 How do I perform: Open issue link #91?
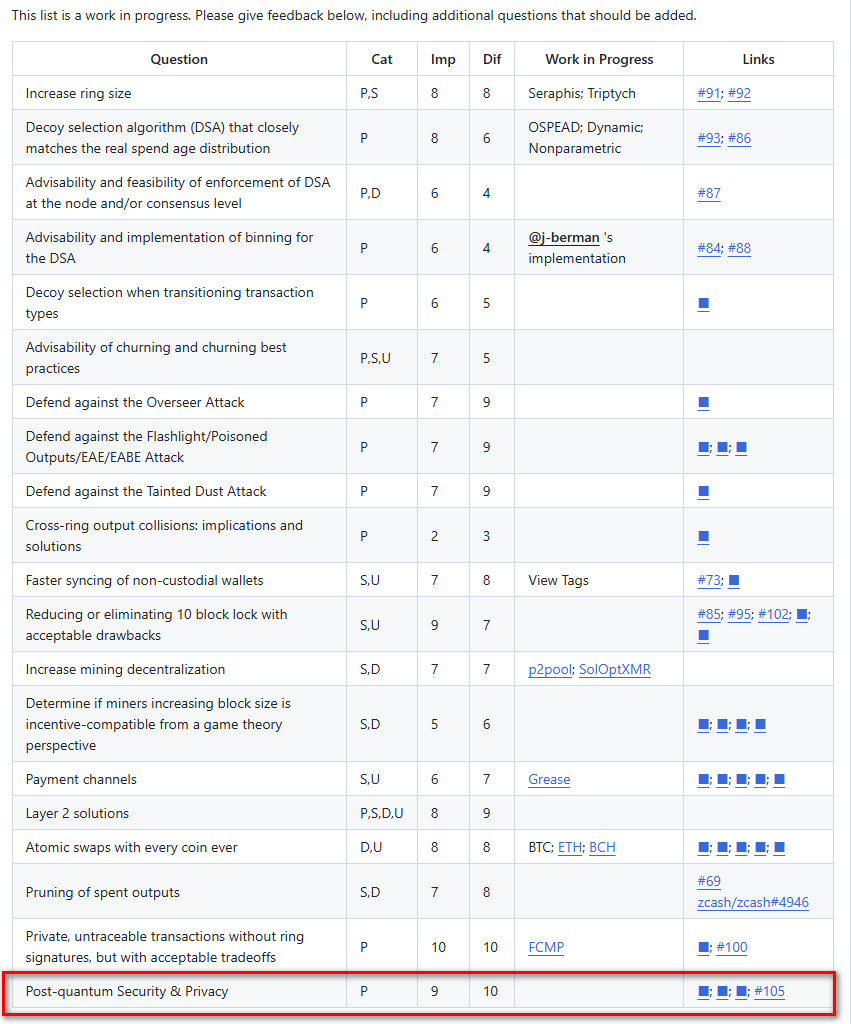click(x=709, y=93)
